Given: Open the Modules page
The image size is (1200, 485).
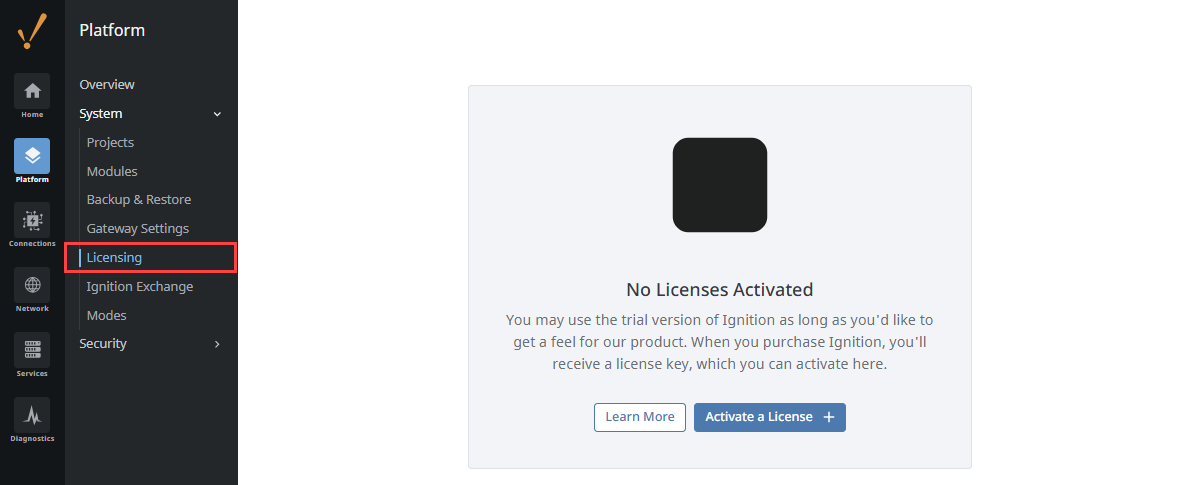Looking at the screenshot, I should click(x=112, y=172).
